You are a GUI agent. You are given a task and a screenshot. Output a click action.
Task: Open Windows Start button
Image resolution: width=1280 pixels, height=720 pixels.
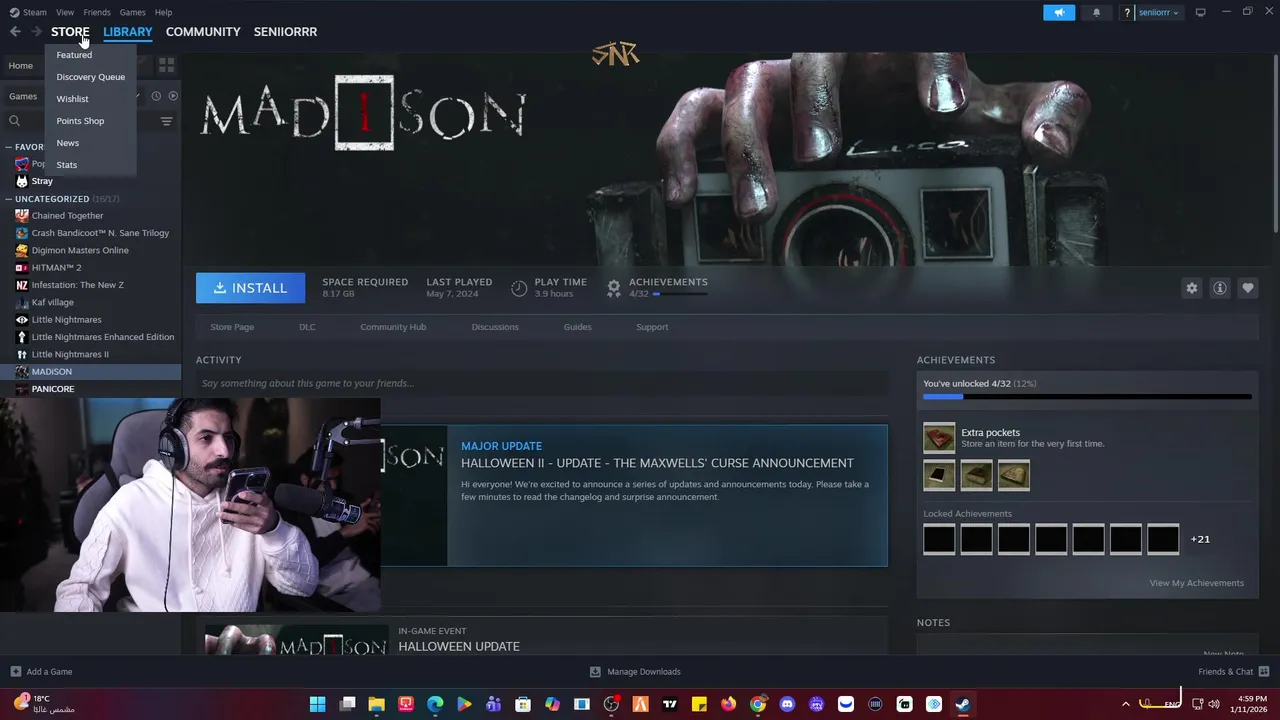[317, 704]
